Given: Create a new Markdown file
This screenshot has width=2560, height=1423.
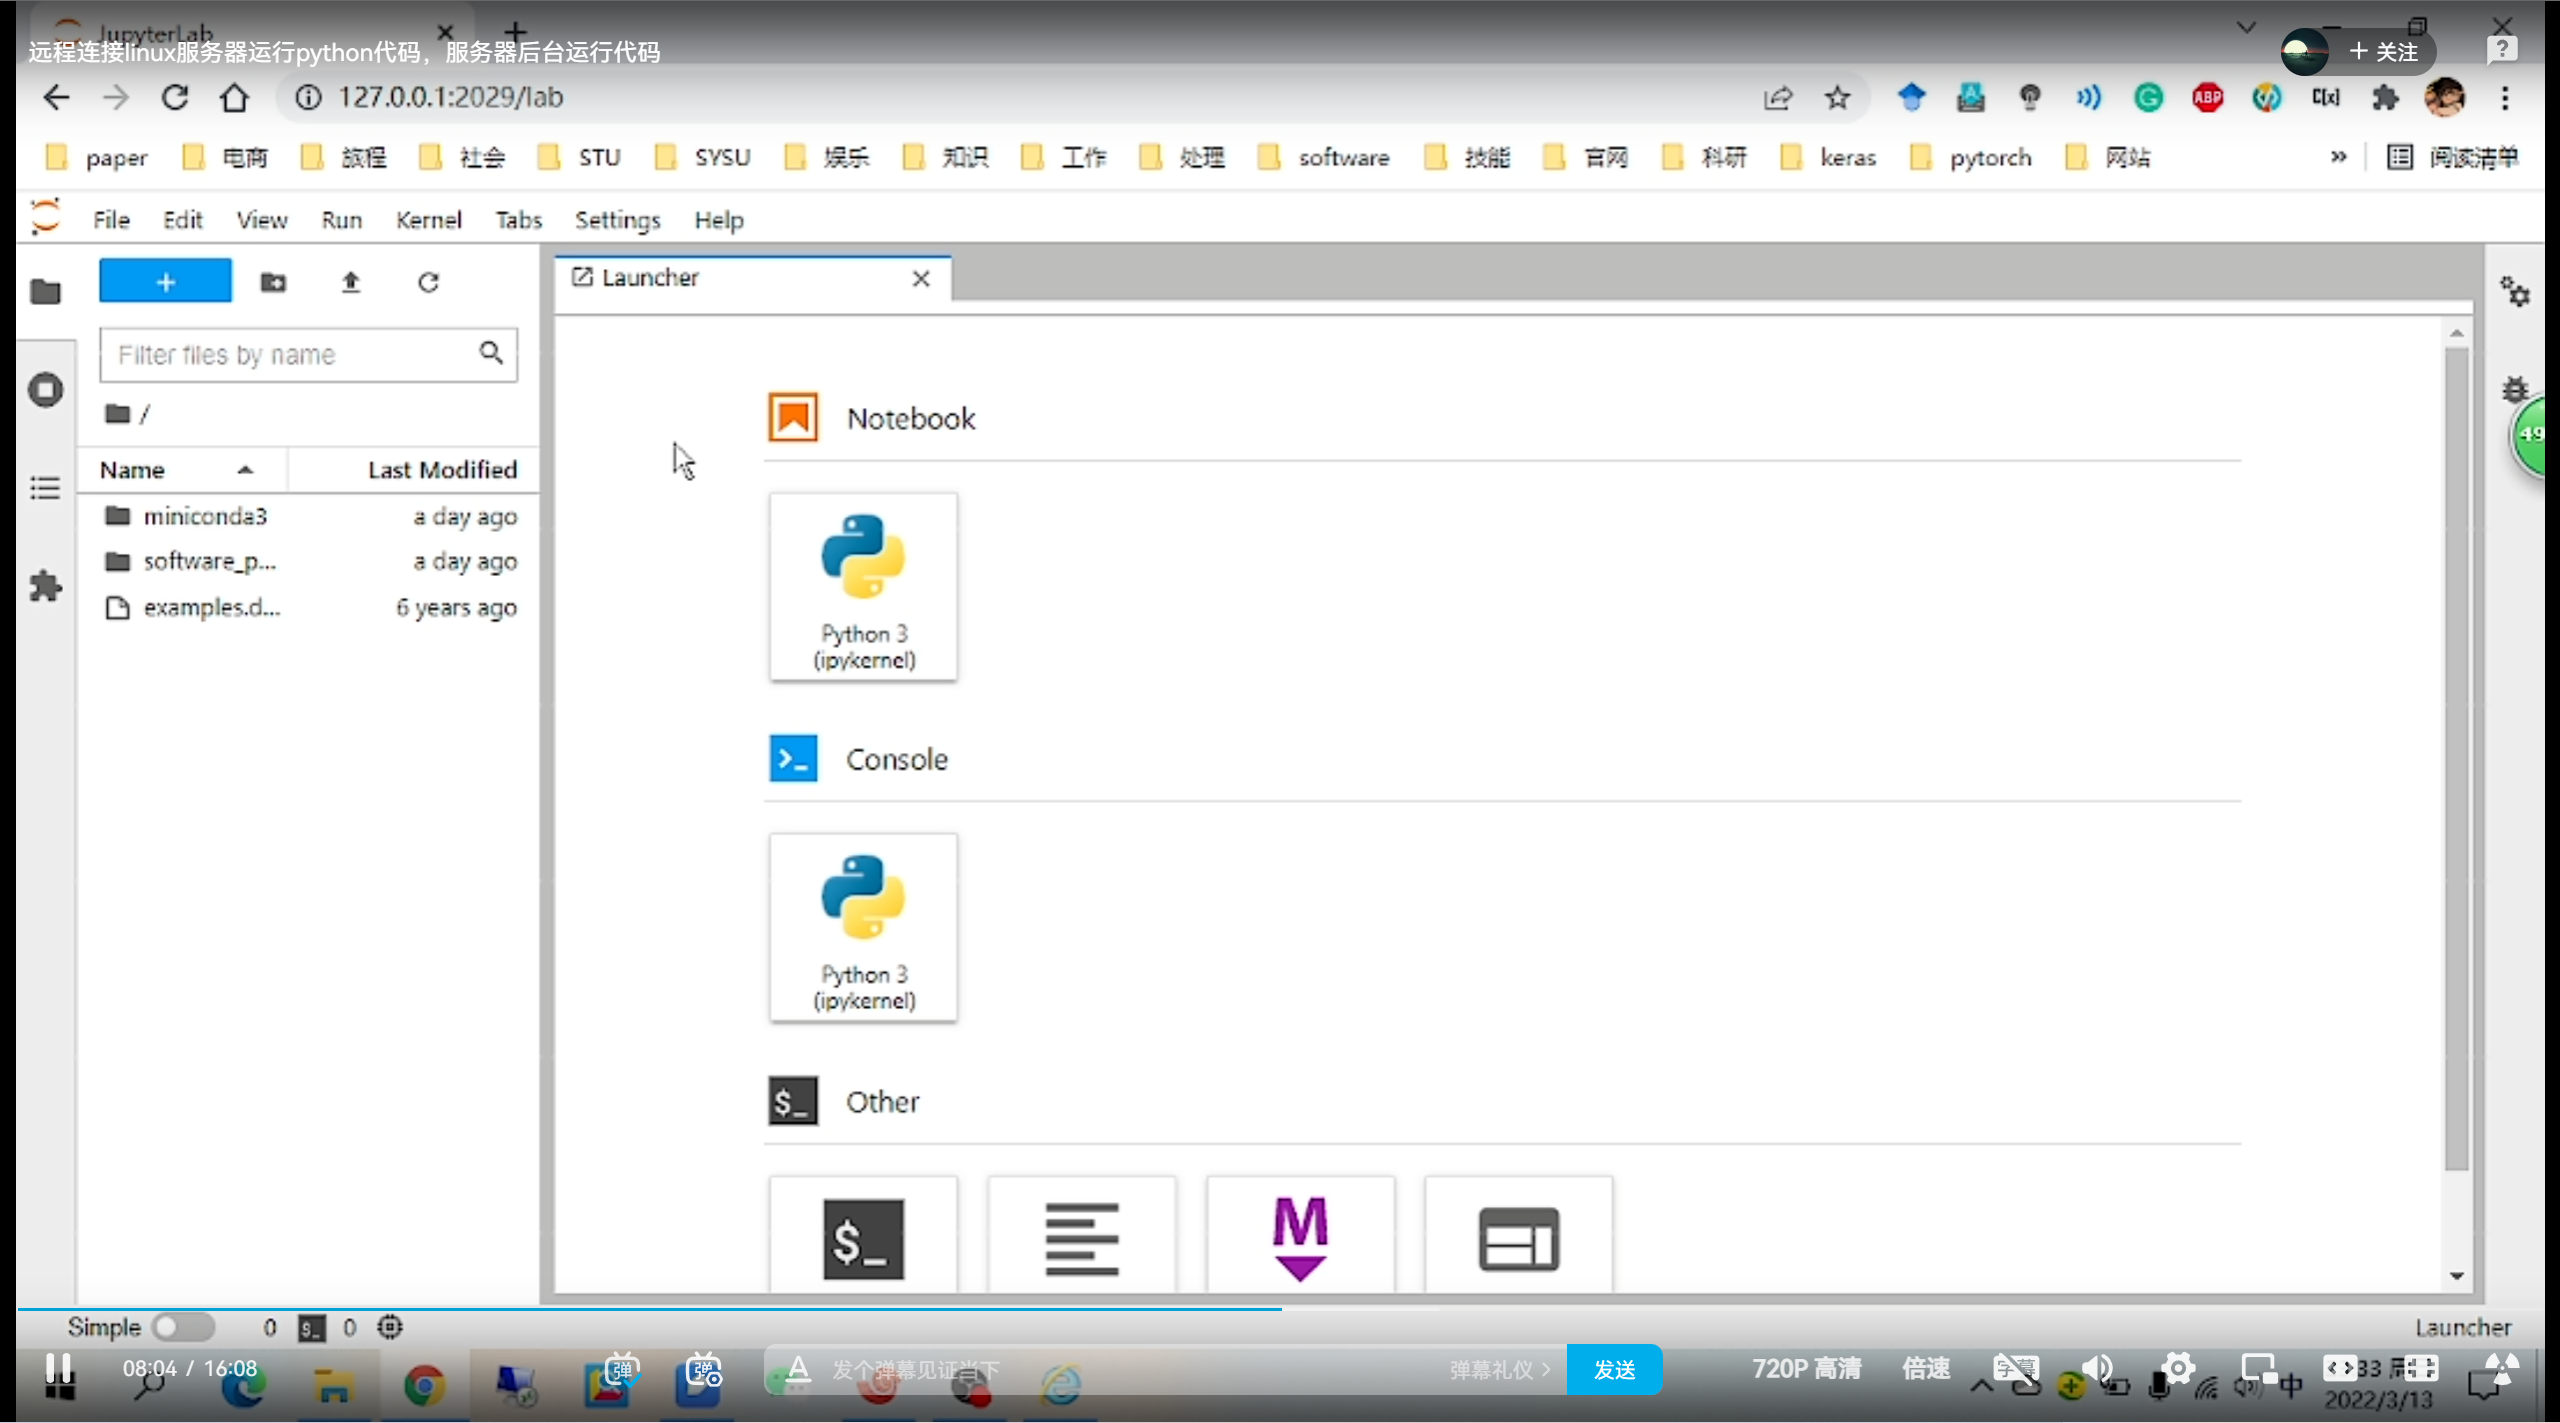Looking at the screenshot, I should click(1300, 1238).
